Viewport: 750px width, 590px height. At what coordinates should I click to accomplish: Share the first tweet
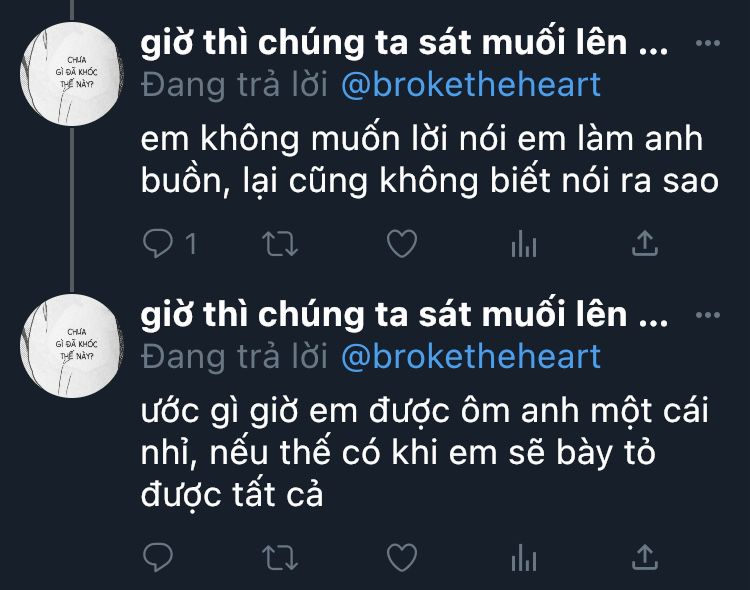click(645, 243)
